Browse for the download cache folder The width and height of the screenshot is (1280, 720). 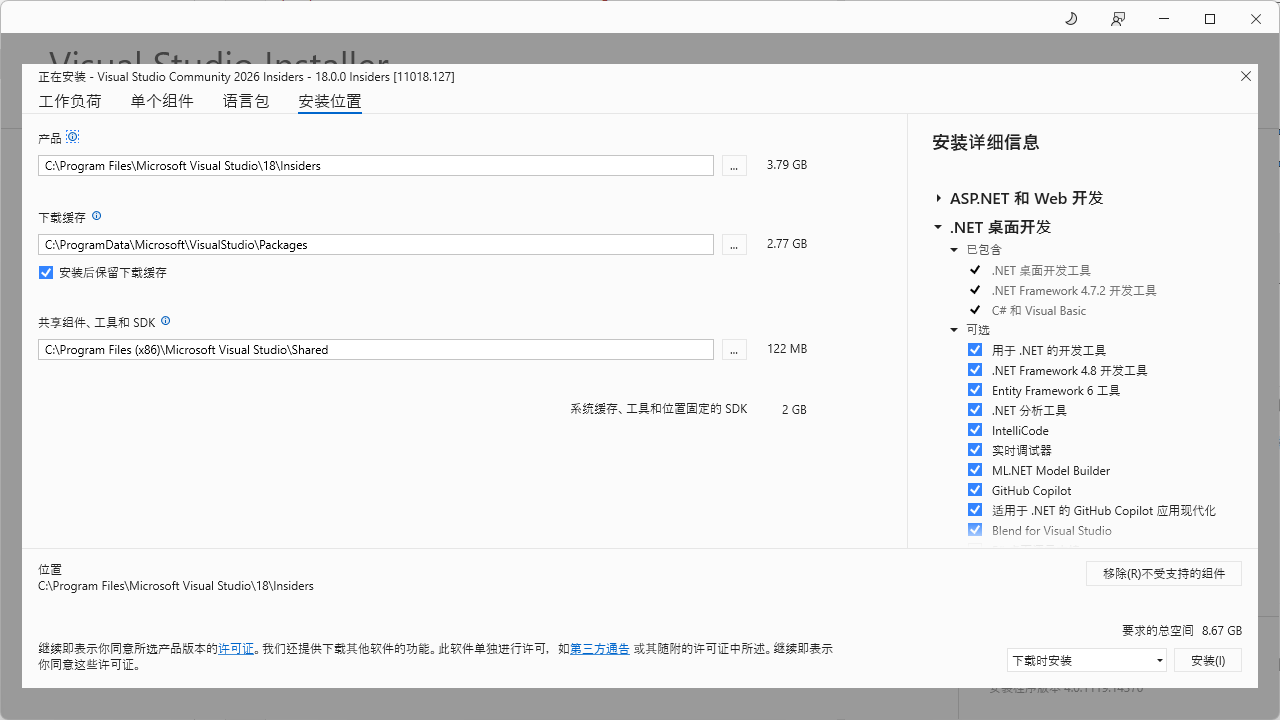733,245
